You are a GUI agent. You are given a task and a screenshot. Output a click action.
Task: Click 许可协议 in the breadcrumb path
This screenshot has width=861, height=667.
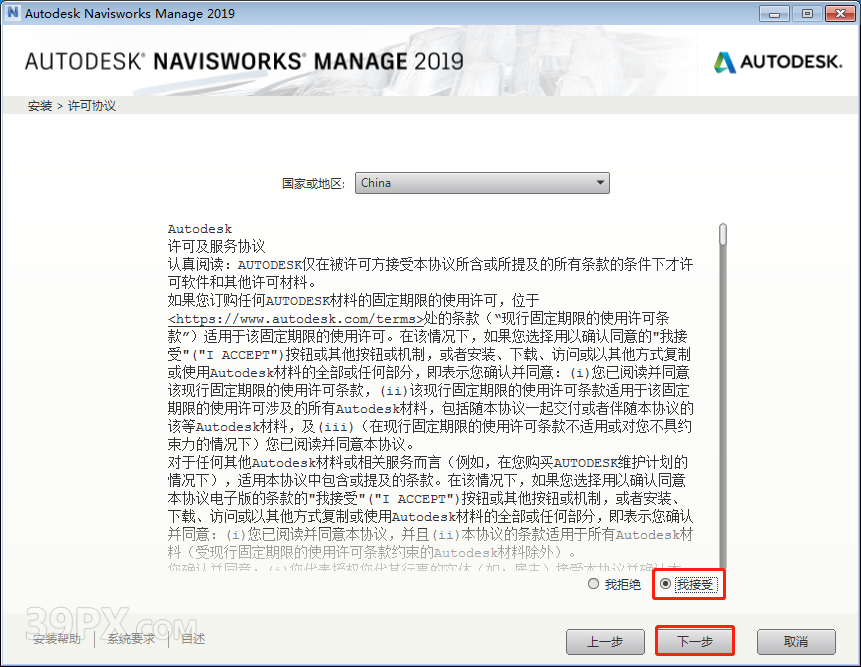[x=92, y=106]
